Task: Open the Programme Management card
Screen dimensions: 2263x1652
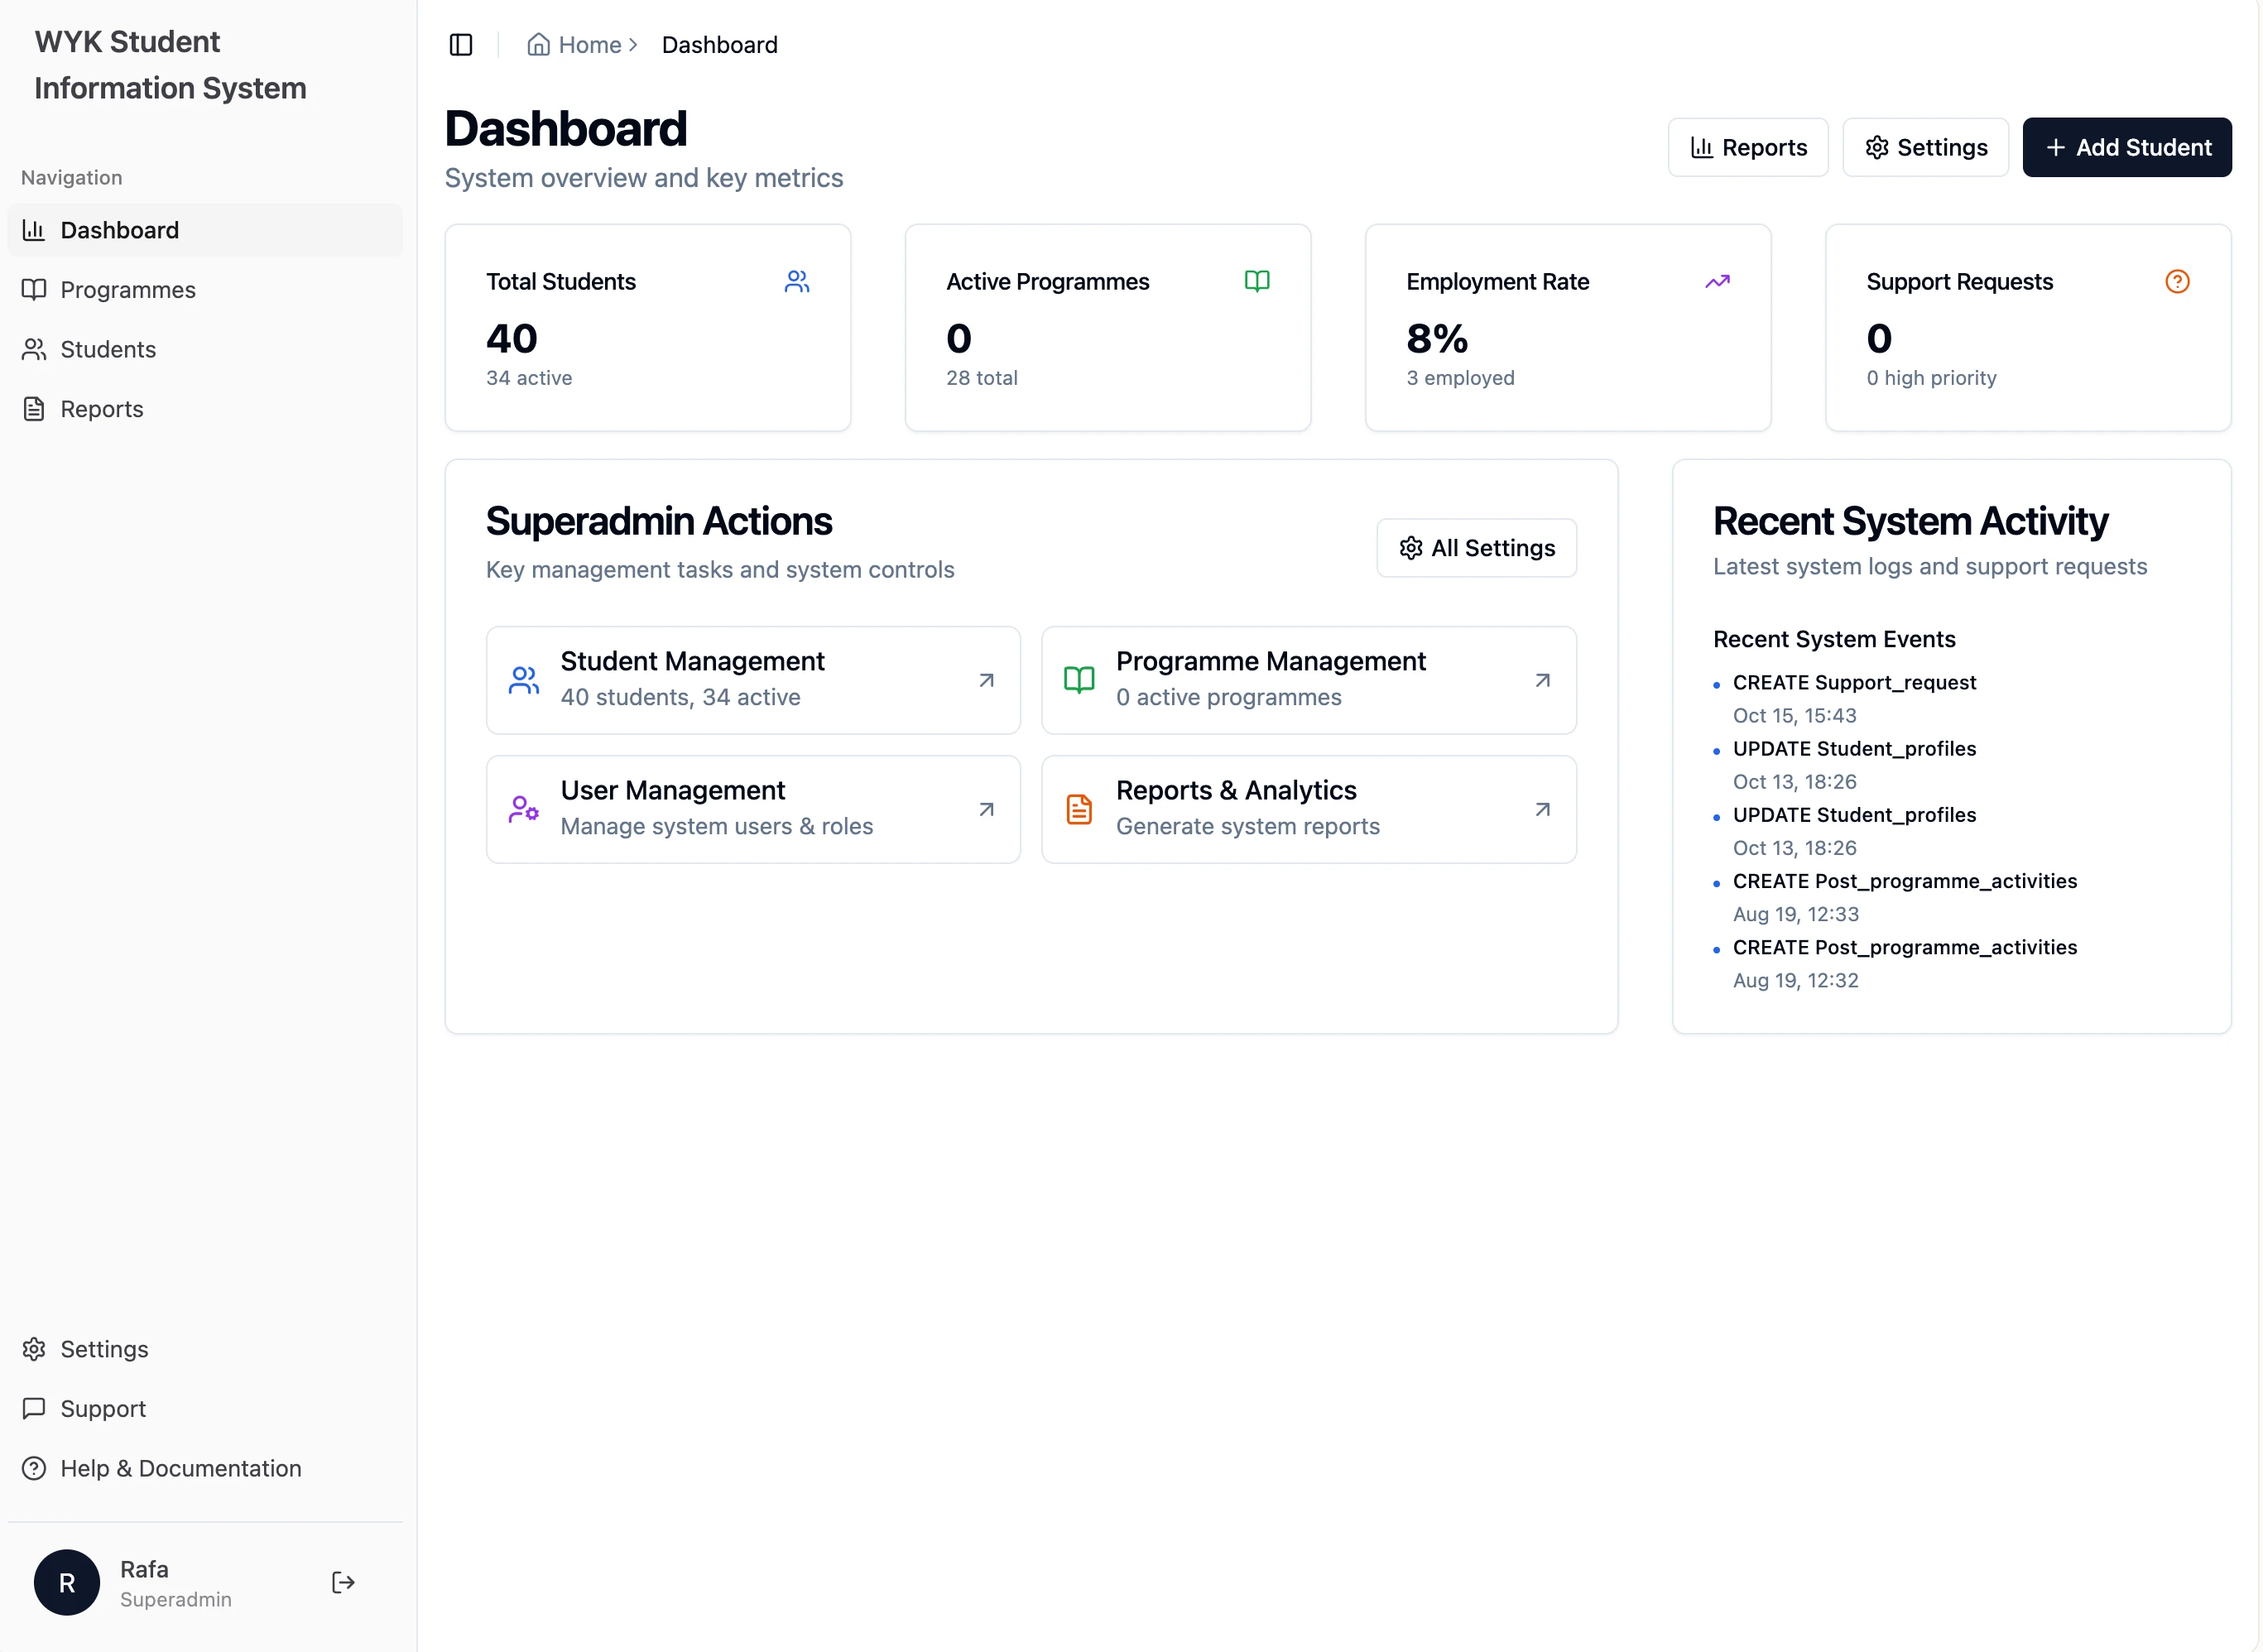Action: (x=1308, y=680)
